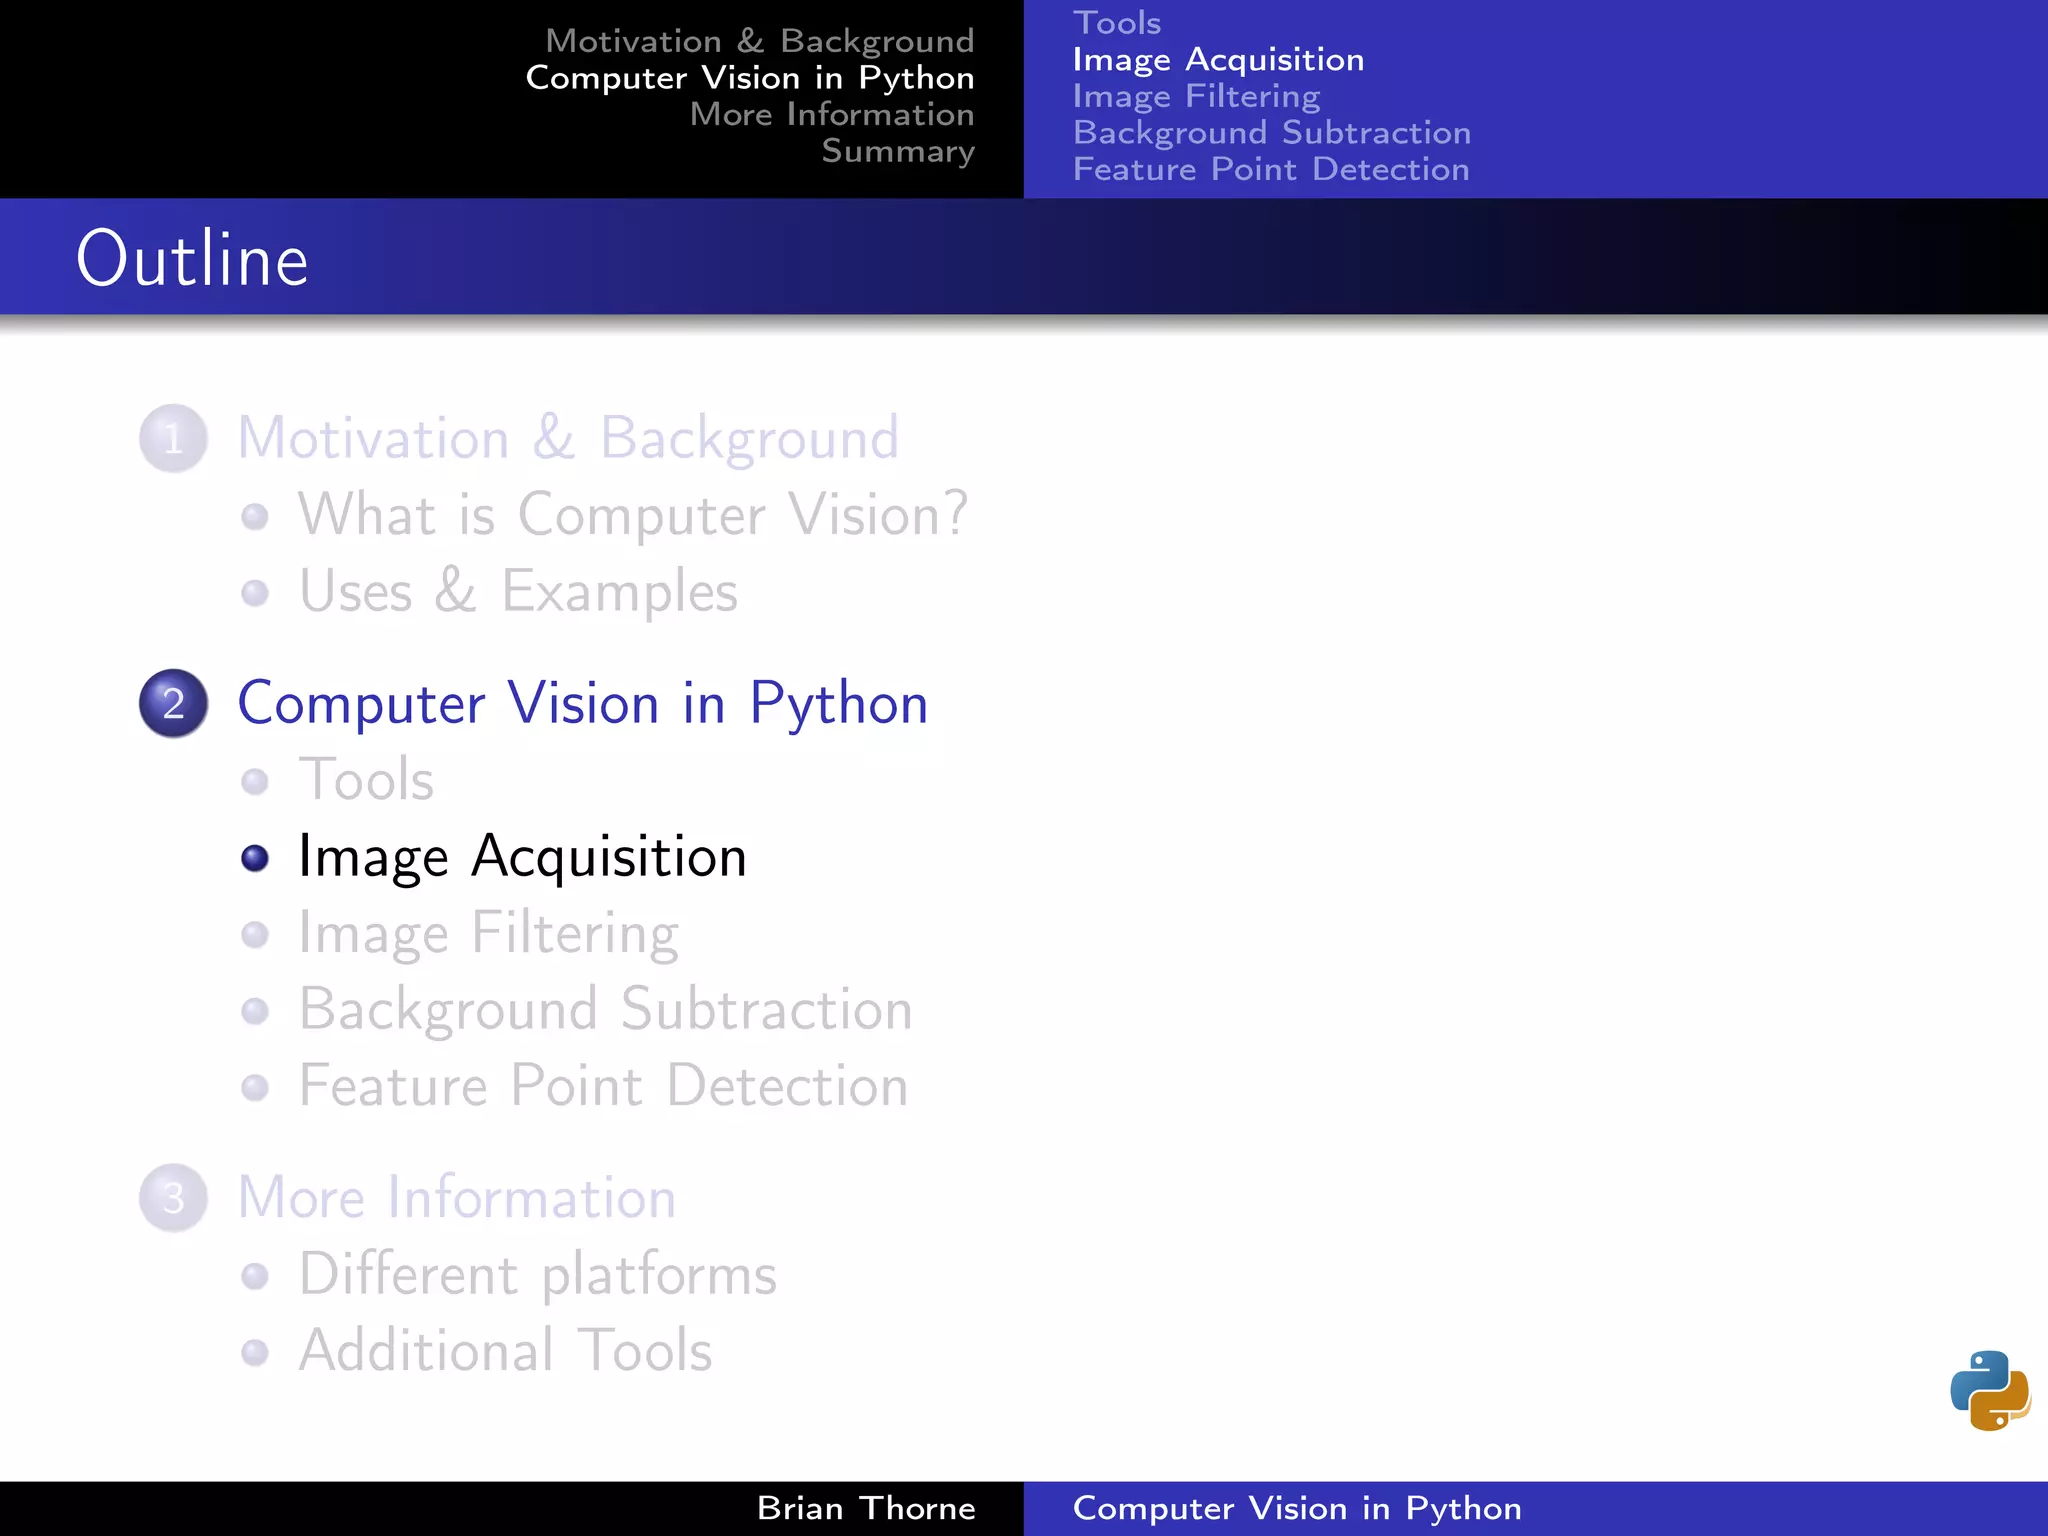This screenshot has height=1536, width=2048.
Task: Select 'Image Acquisition' in header subsection list
Action: tap(1218, 60)
